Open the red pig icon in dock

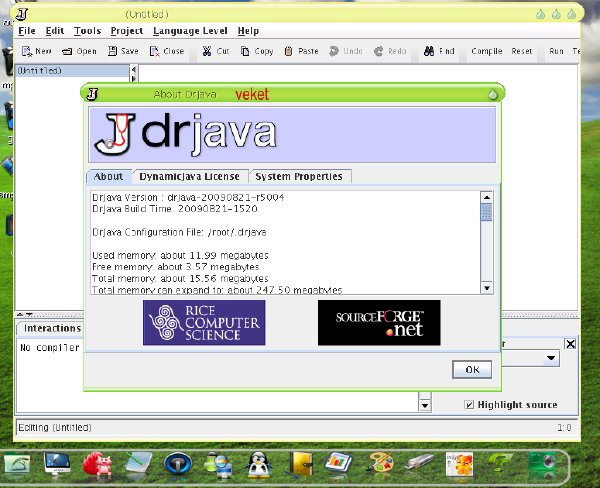coord(98,464)
